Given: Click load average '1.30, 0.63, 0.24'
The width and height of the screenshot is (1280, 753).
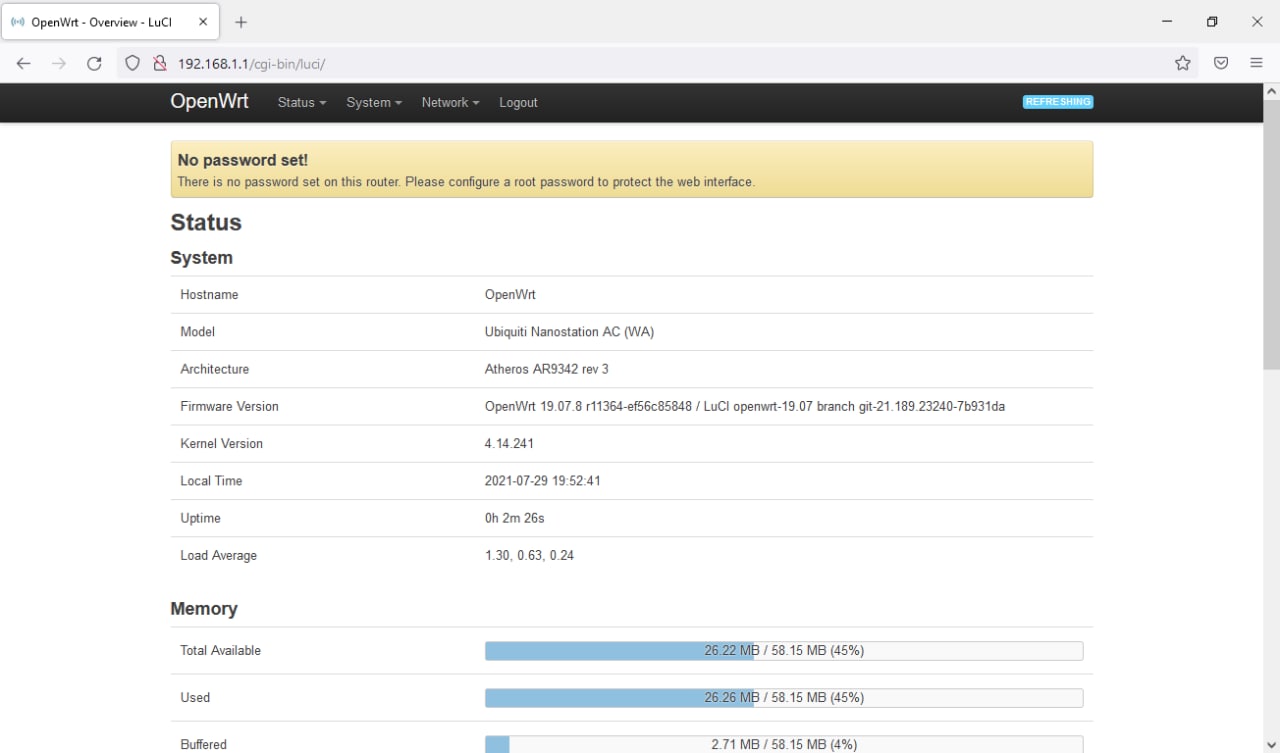Looking at the screenshot, I should pos(529,556).
